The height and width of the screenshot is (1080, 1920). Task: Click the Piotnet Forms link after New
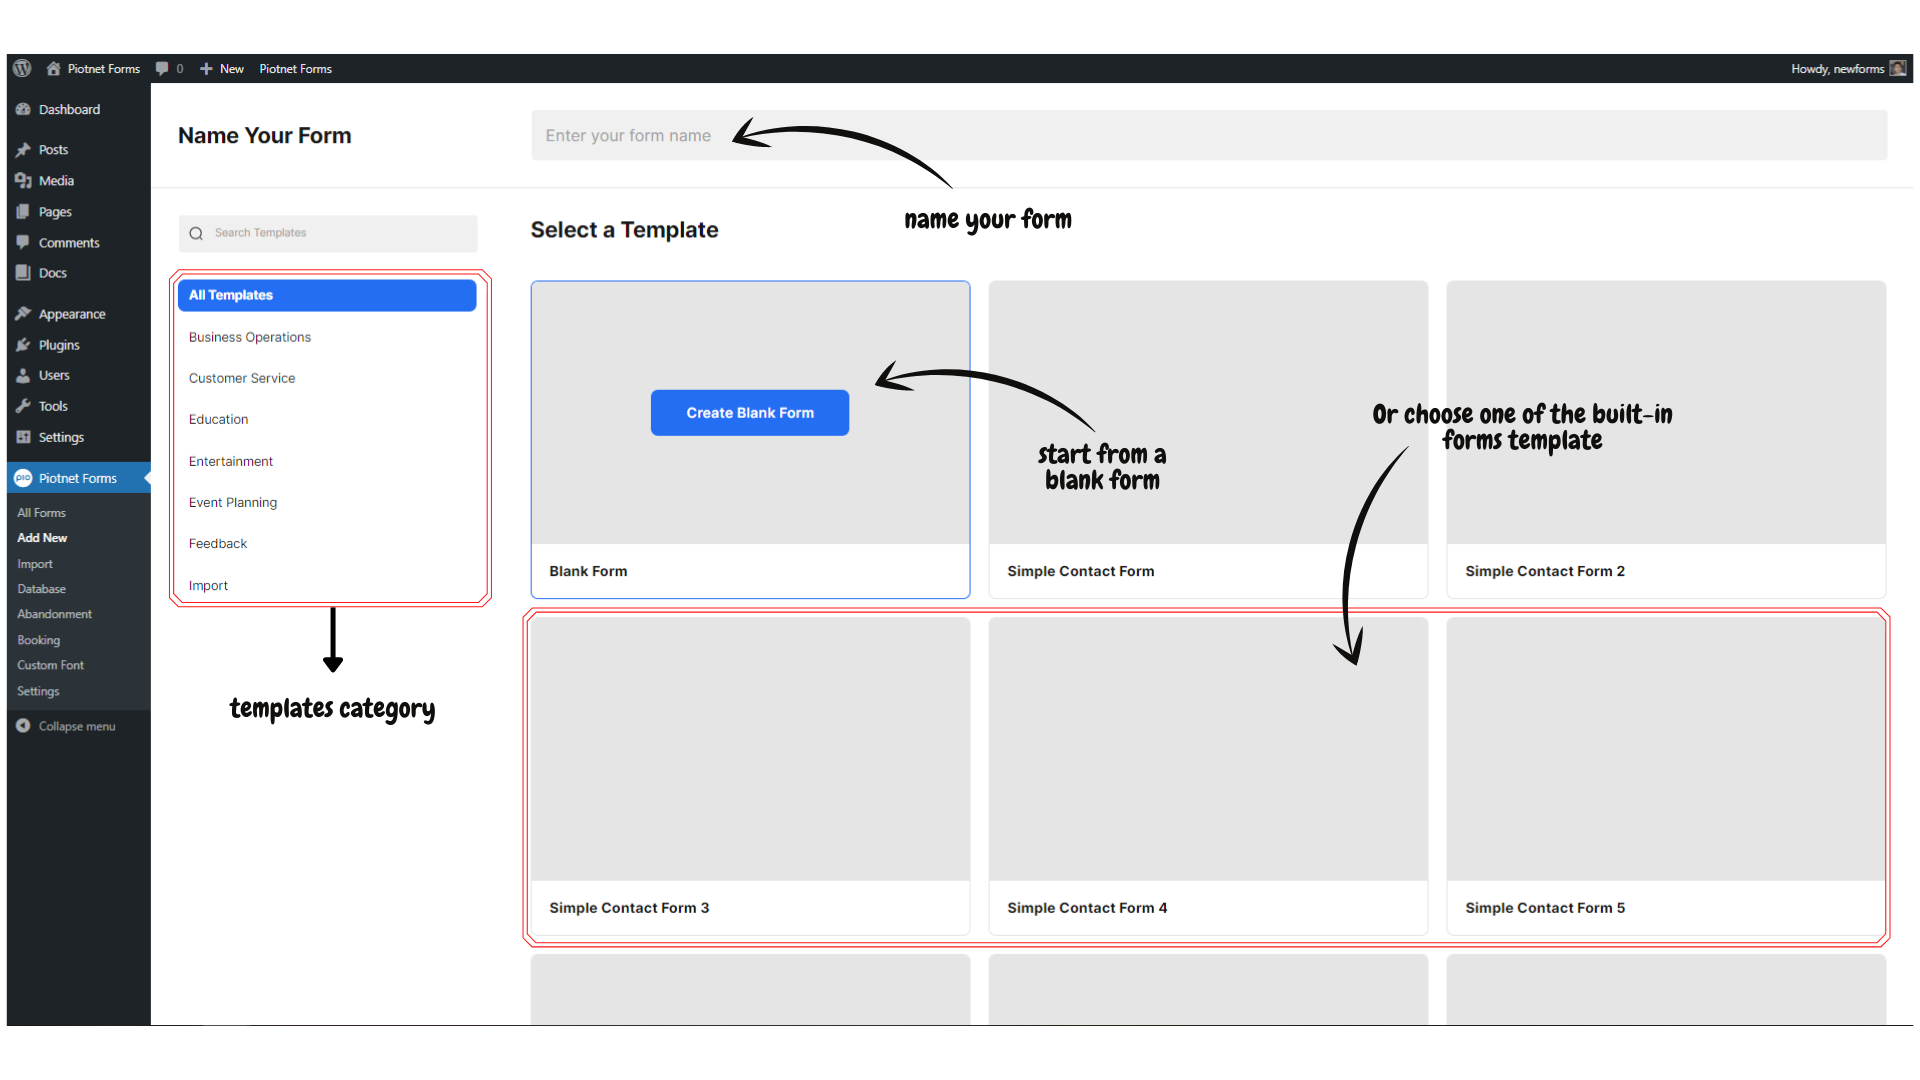pyautogui.click(x=295, y=68)
